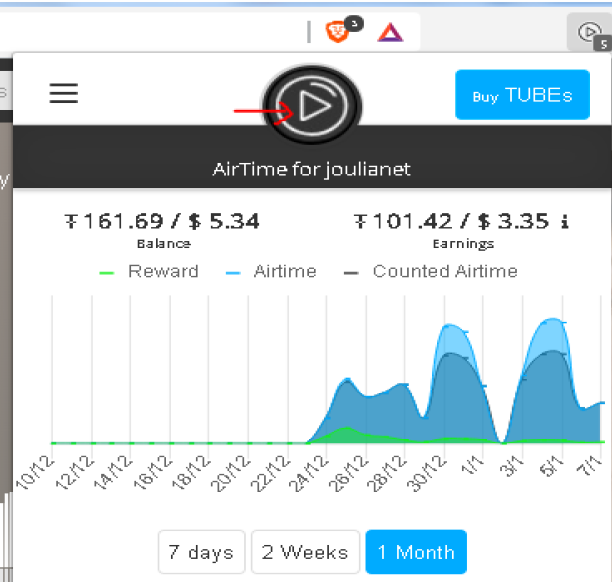Click the AirTime for joulianet heading
The width and height of the screenshot is (612, 584).
point(311,170)
